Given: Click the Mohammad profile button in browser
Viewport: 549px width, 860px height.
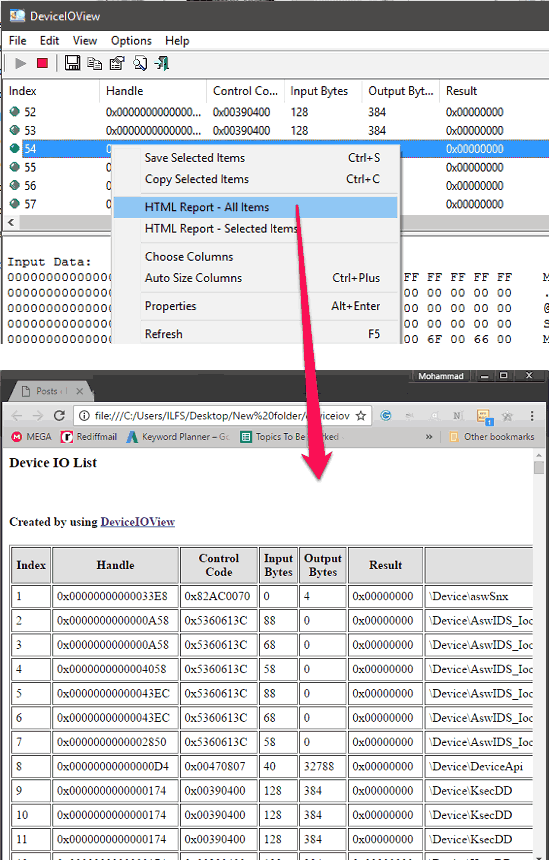Looking at the screenshot, I should click(x=441, y=376).
